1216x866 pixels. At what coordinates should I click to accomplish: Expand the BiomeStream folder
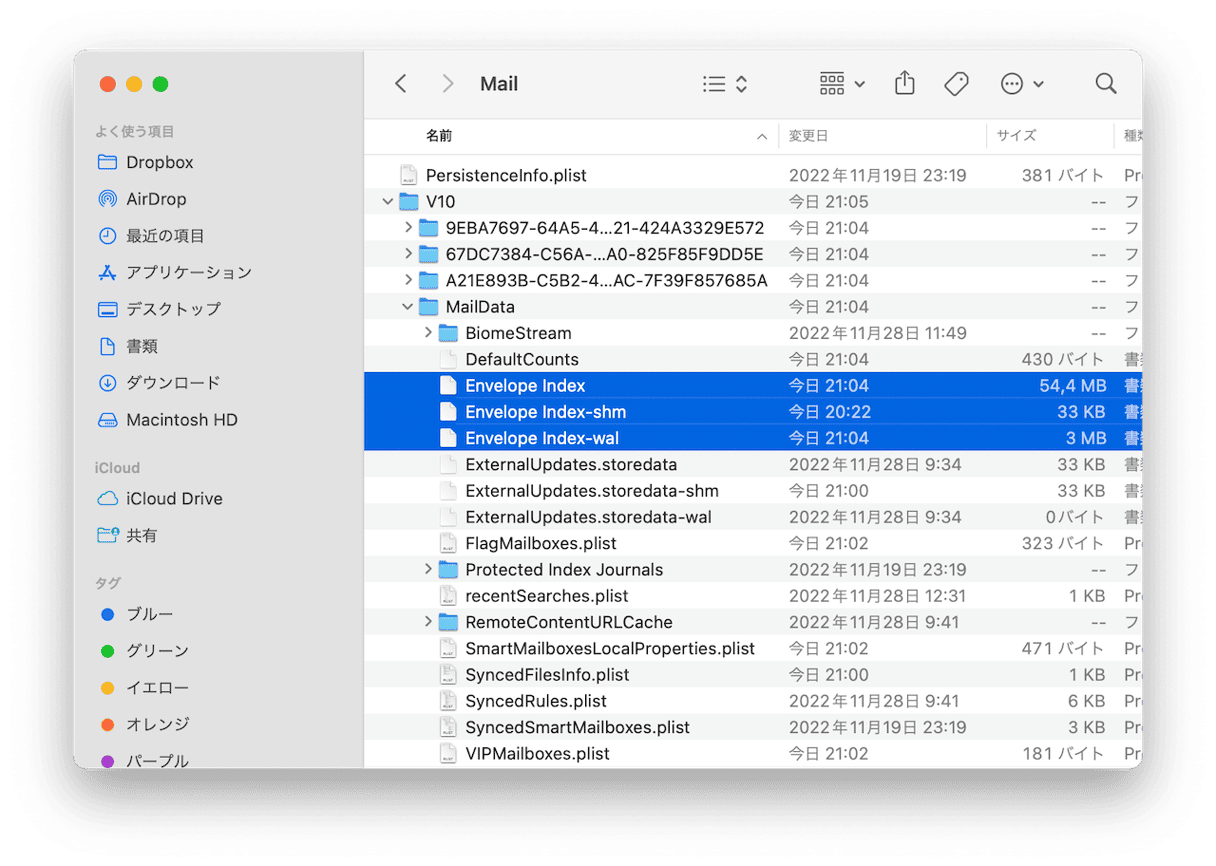click(x=428, y=333)
